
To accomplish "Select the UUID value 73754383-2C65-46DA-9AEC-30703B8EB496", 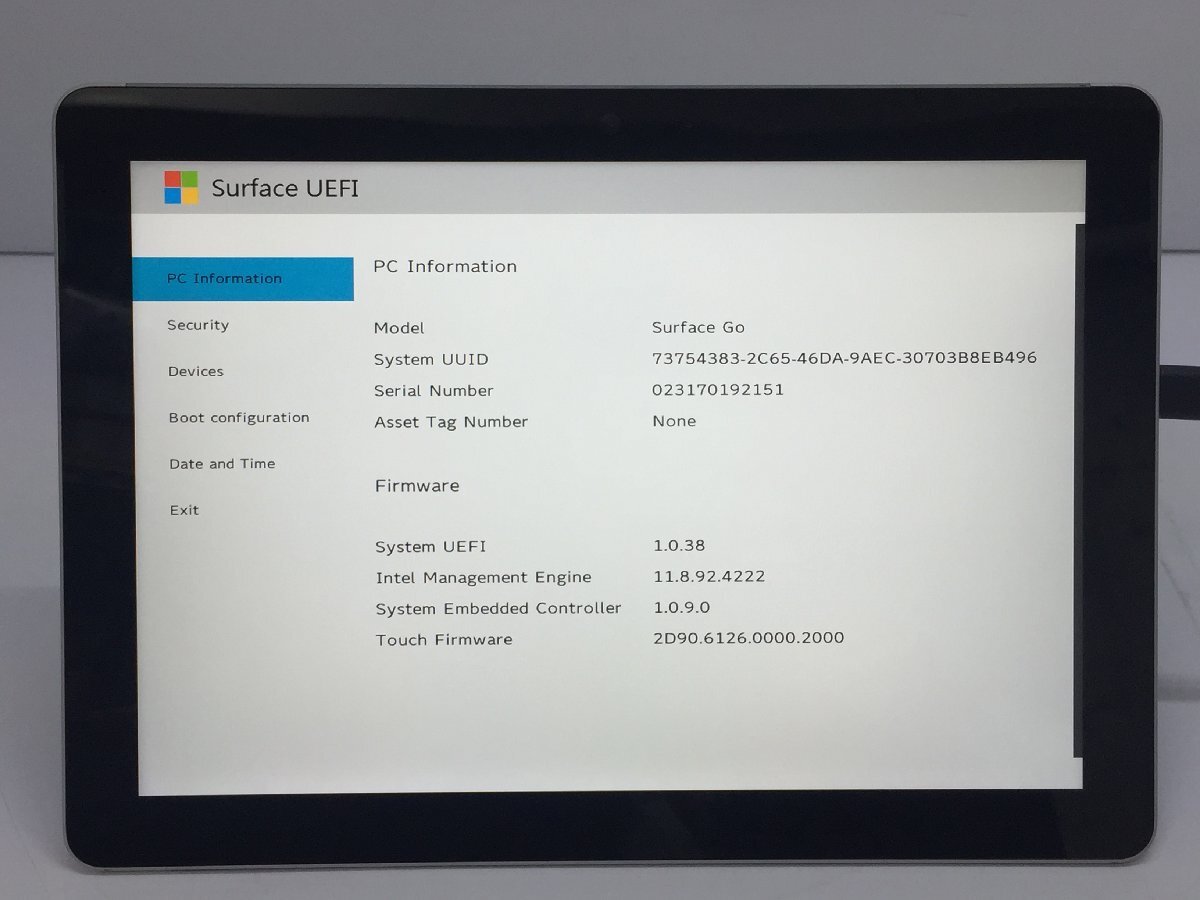I will coord(844,357).
